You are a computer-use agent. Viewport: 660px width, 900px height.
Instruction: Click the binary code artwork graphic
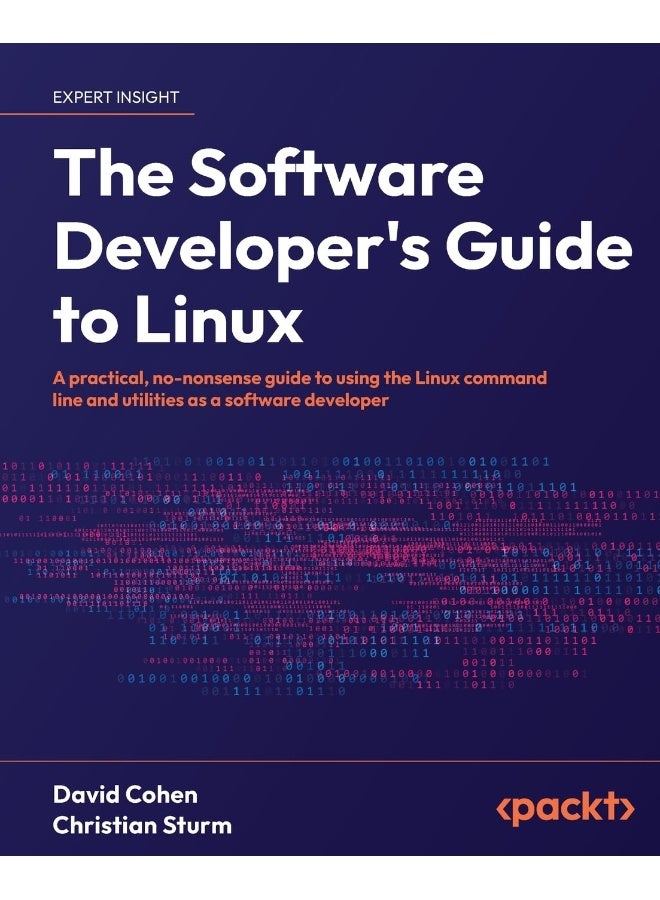point(330,576)
